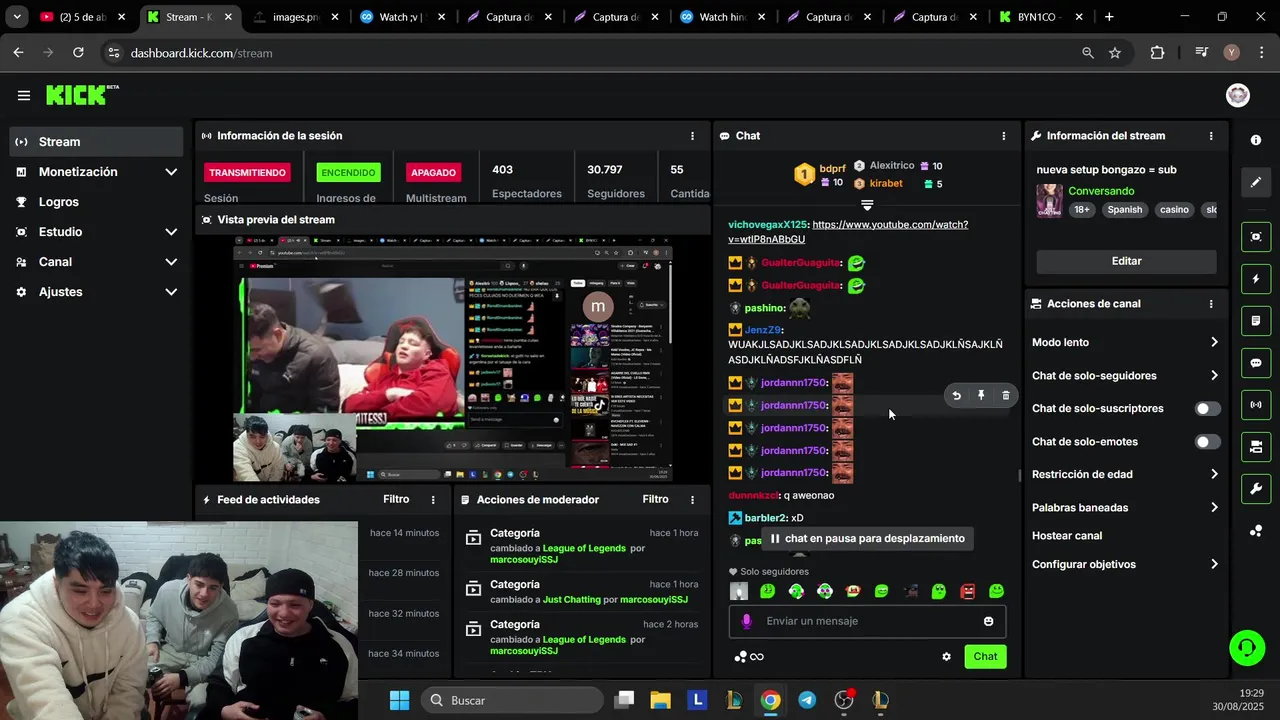
Task: Collapse the chat leaderboard arrow under bdprf
Action: coord(867,205)
